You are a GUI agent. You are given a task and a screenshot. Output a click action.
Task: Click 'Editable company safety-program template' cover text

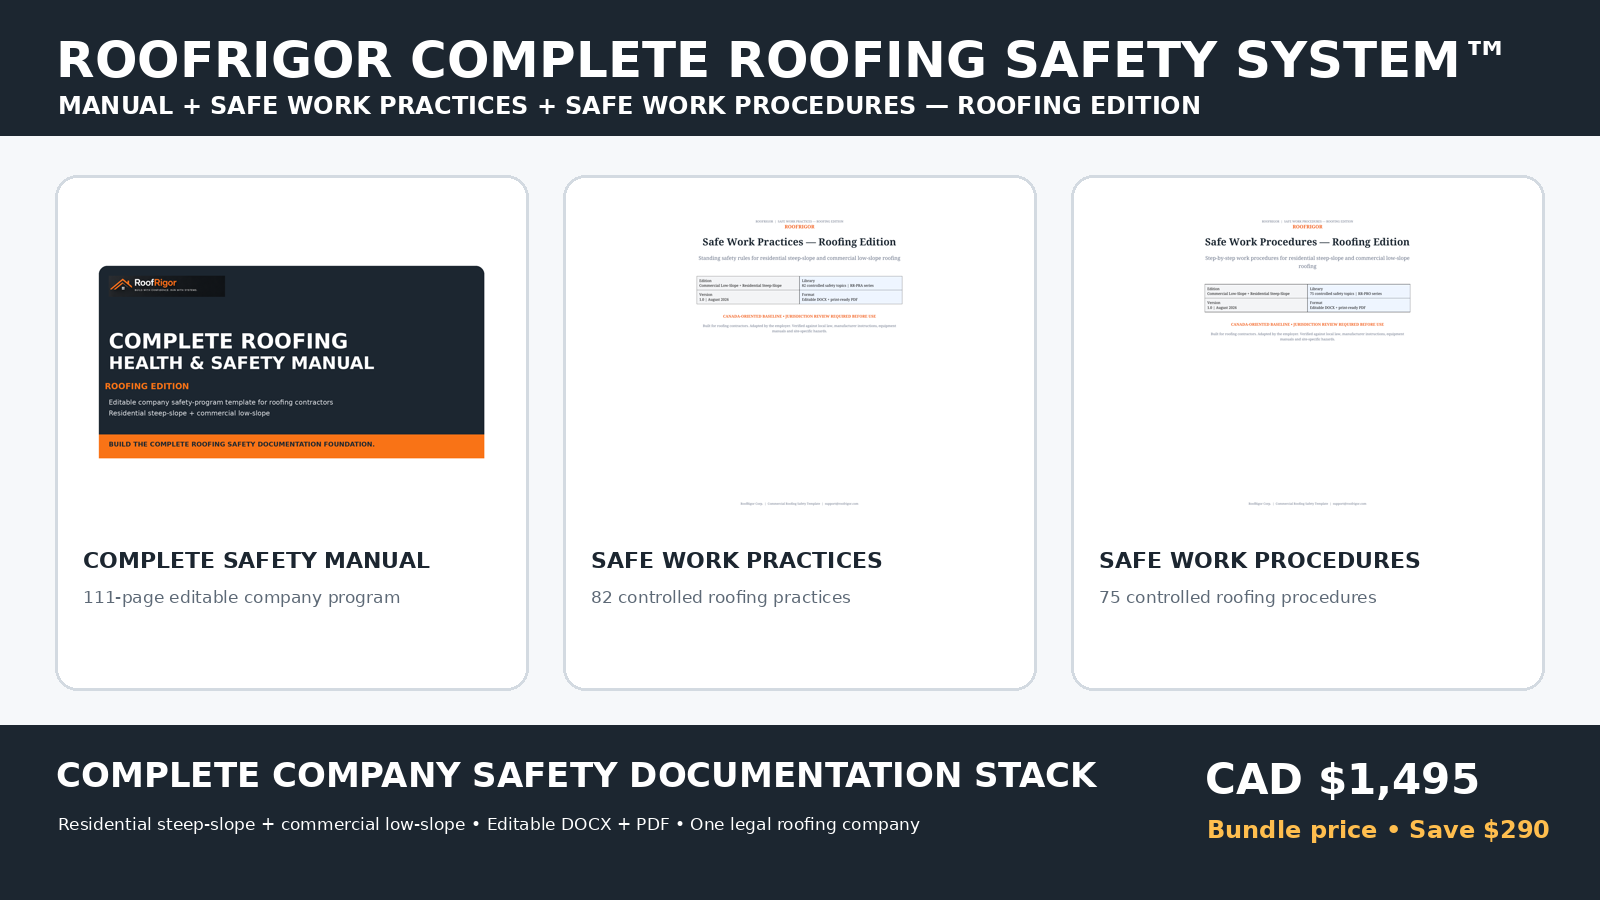coord(221,402)
